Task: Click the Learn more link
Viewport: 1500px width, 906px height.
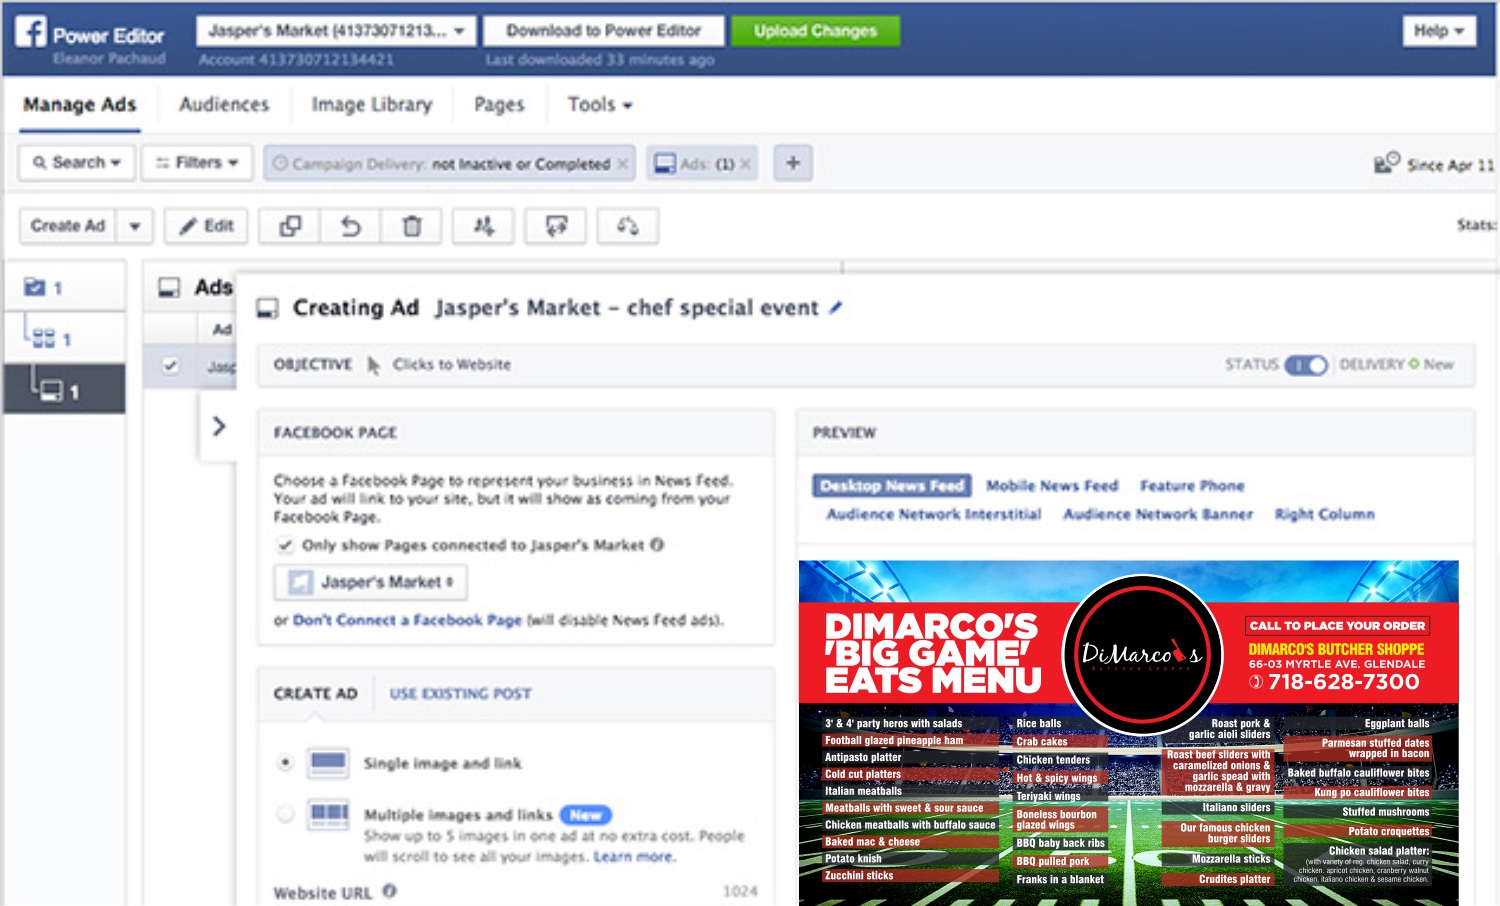Action: (x=634, y=857)
